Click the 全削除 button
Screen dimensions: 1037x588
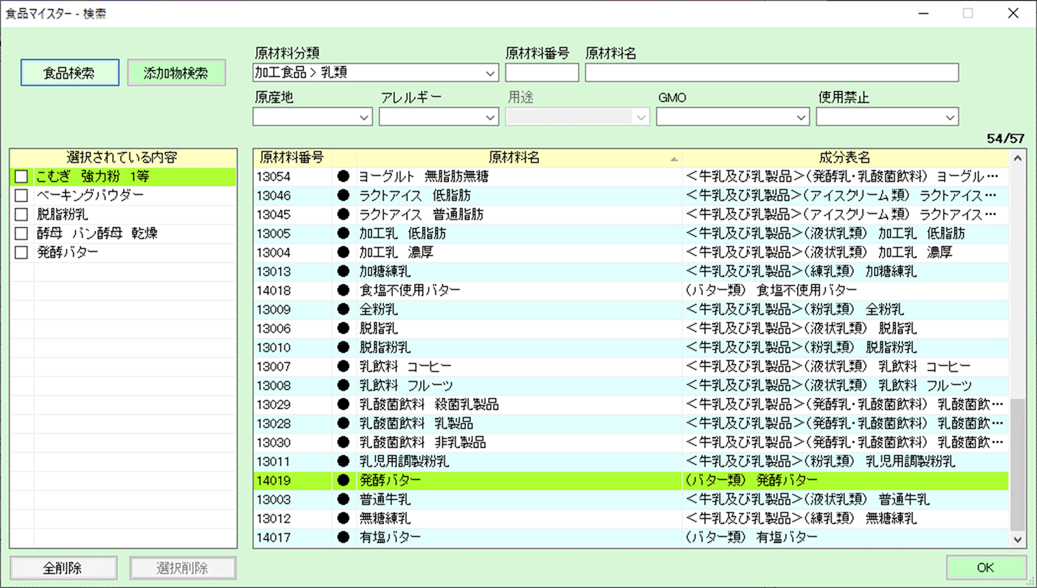[63, 567]
